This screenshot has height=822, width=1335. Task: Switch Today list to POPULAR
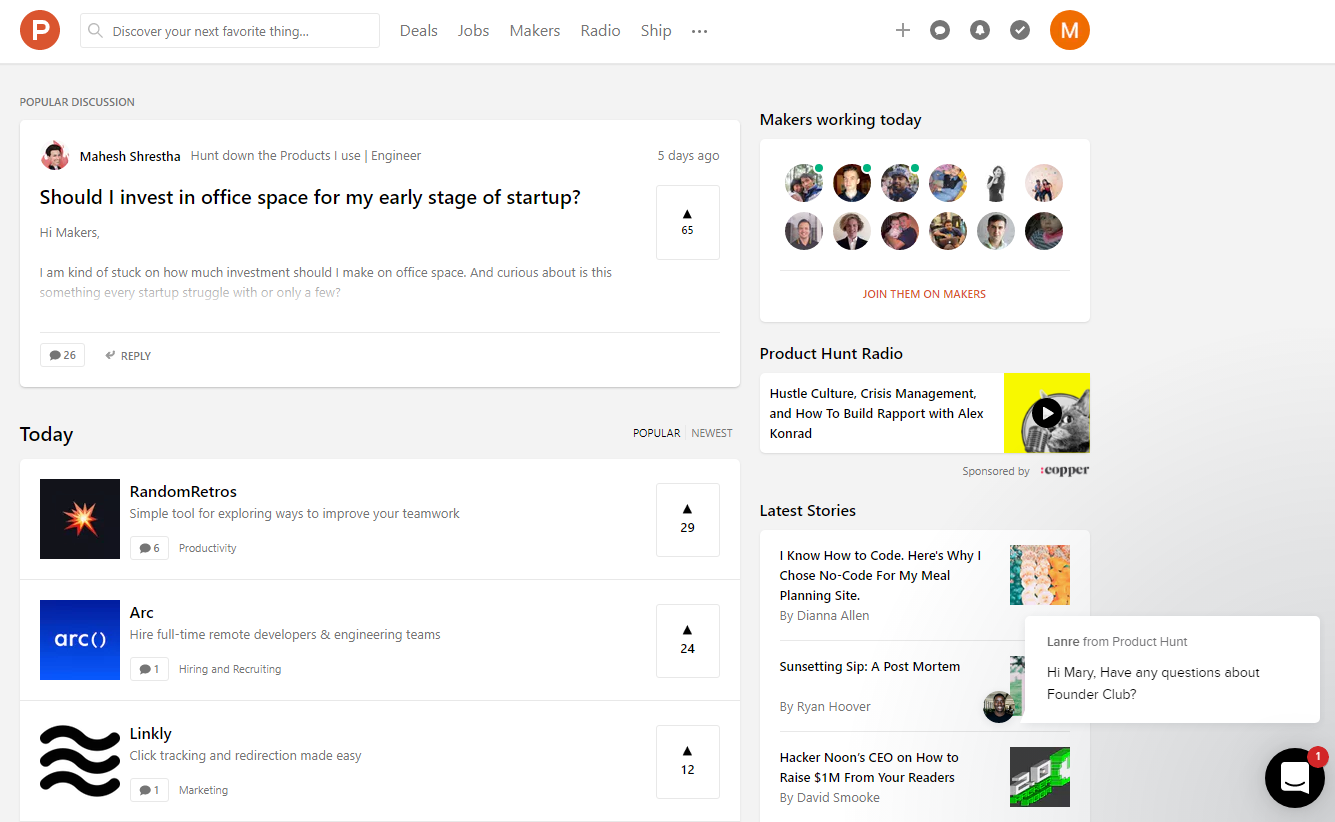(x=656, y=433)
